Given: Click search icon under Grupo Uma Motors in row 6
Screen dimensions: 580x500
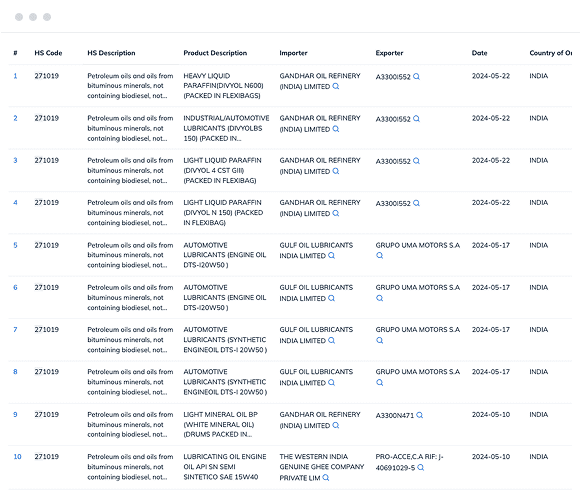Looking at the screenshot, I should click(x=380, y=298).
